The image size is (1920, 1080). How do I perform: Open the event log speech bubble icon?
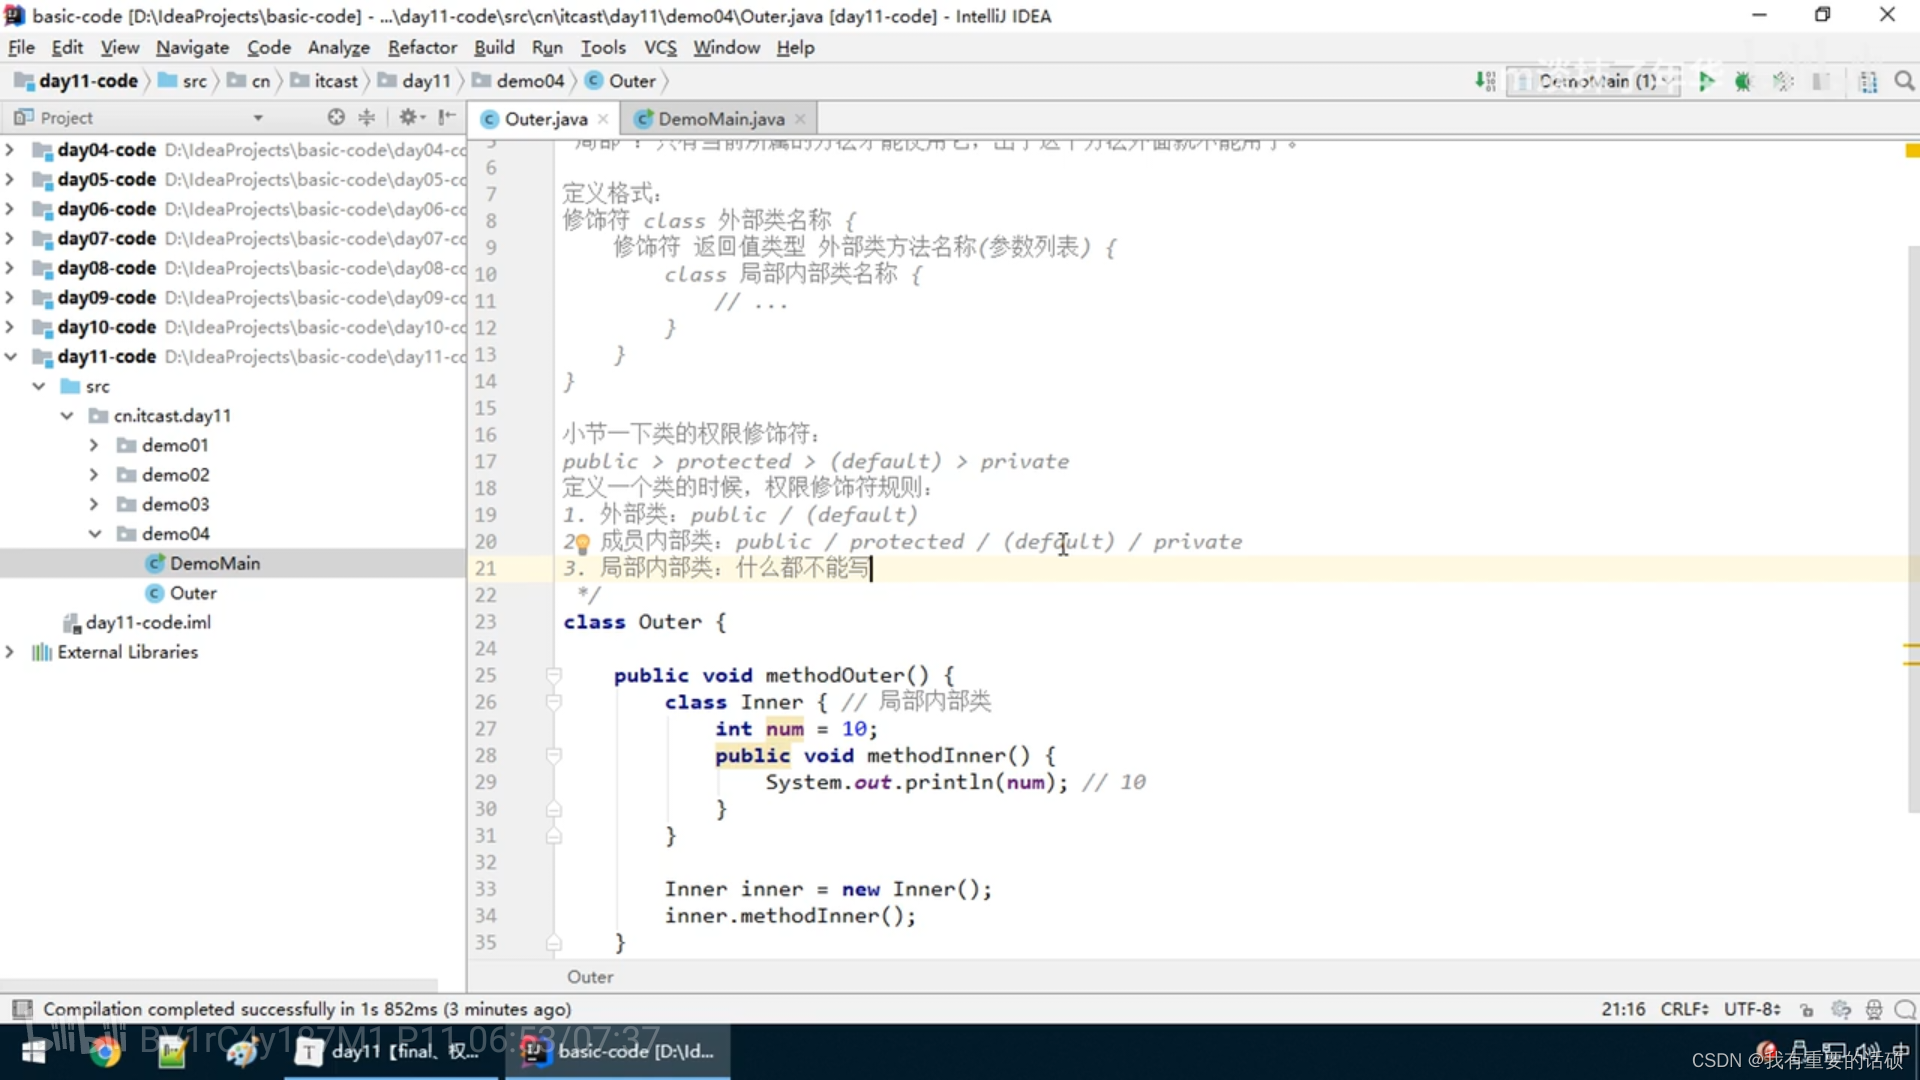(1905, 1009)
